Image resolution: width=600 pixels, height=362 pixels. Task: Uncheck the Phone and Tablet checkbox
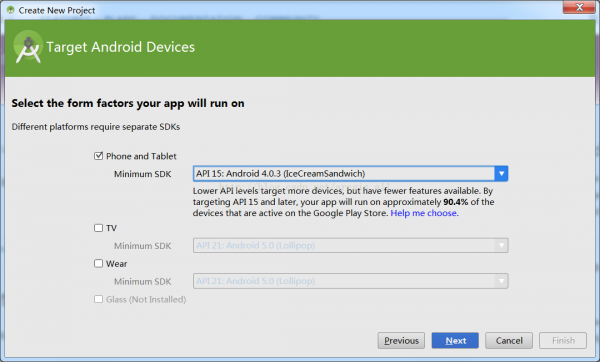click(x=98, y=156)
